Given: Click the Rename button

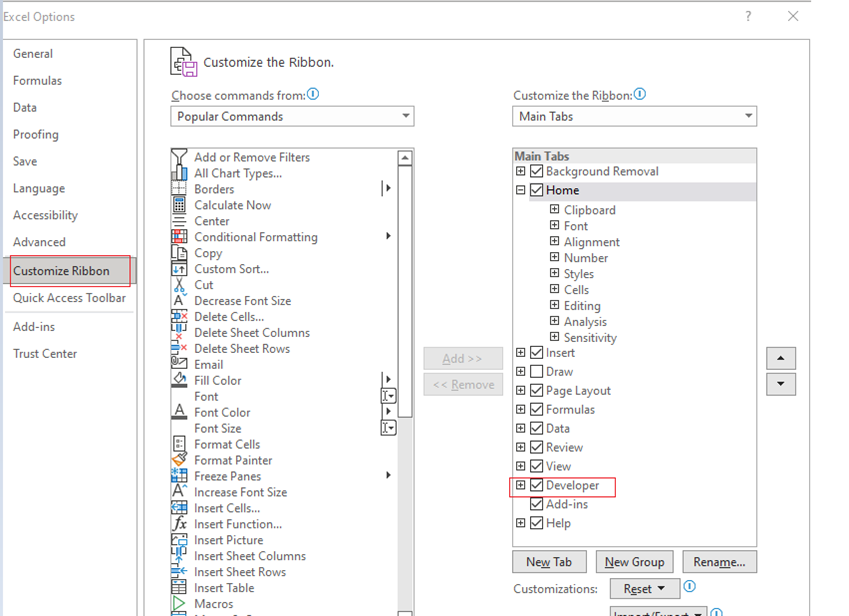Looking at the screenshot, I should click(x=719, y=561).
